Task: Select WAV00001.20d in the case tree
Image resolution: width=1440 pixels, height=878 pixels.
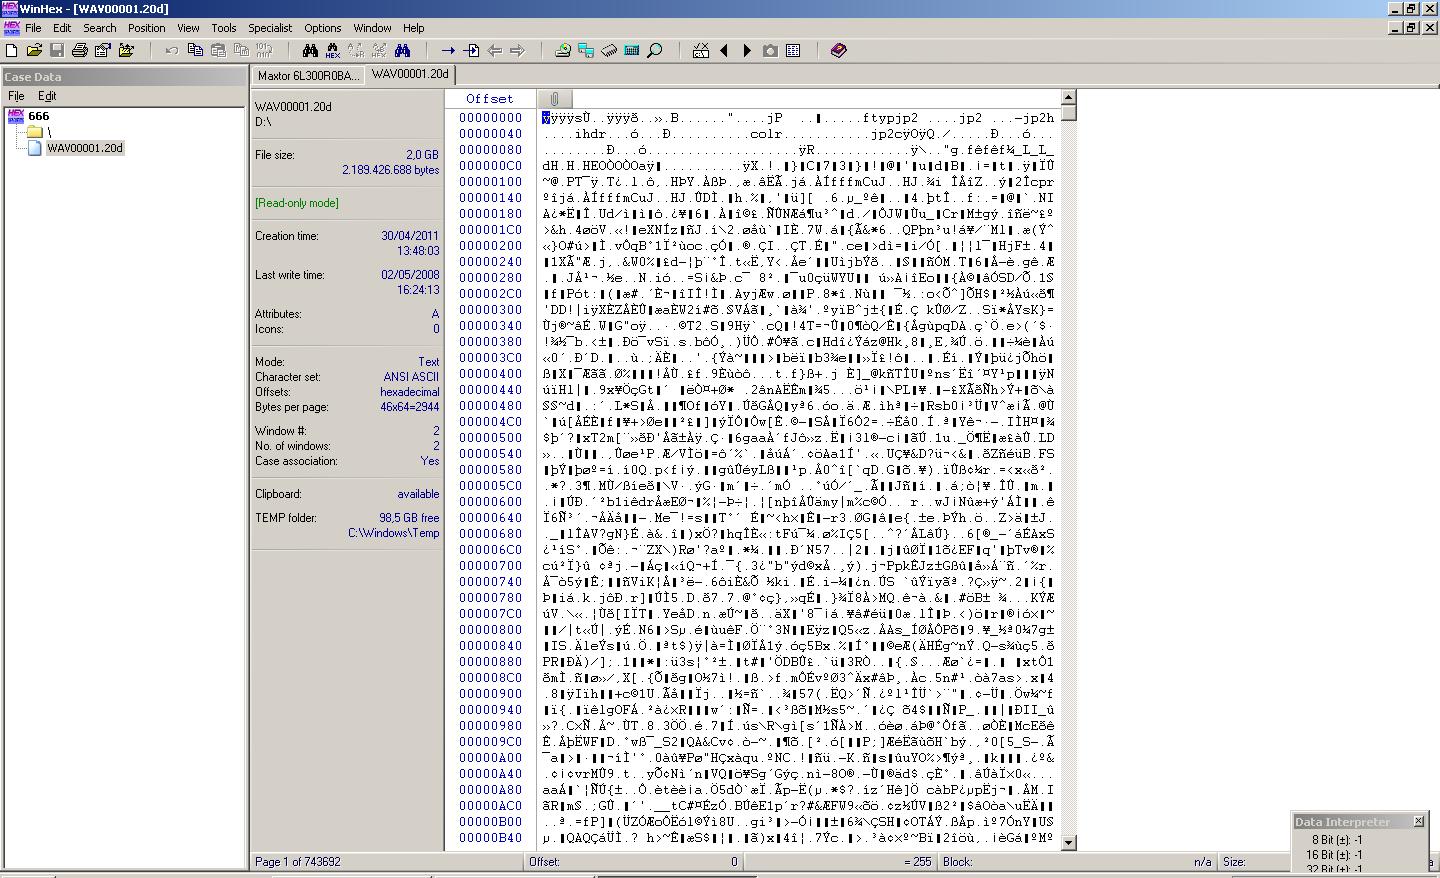Action: point(85,148)
